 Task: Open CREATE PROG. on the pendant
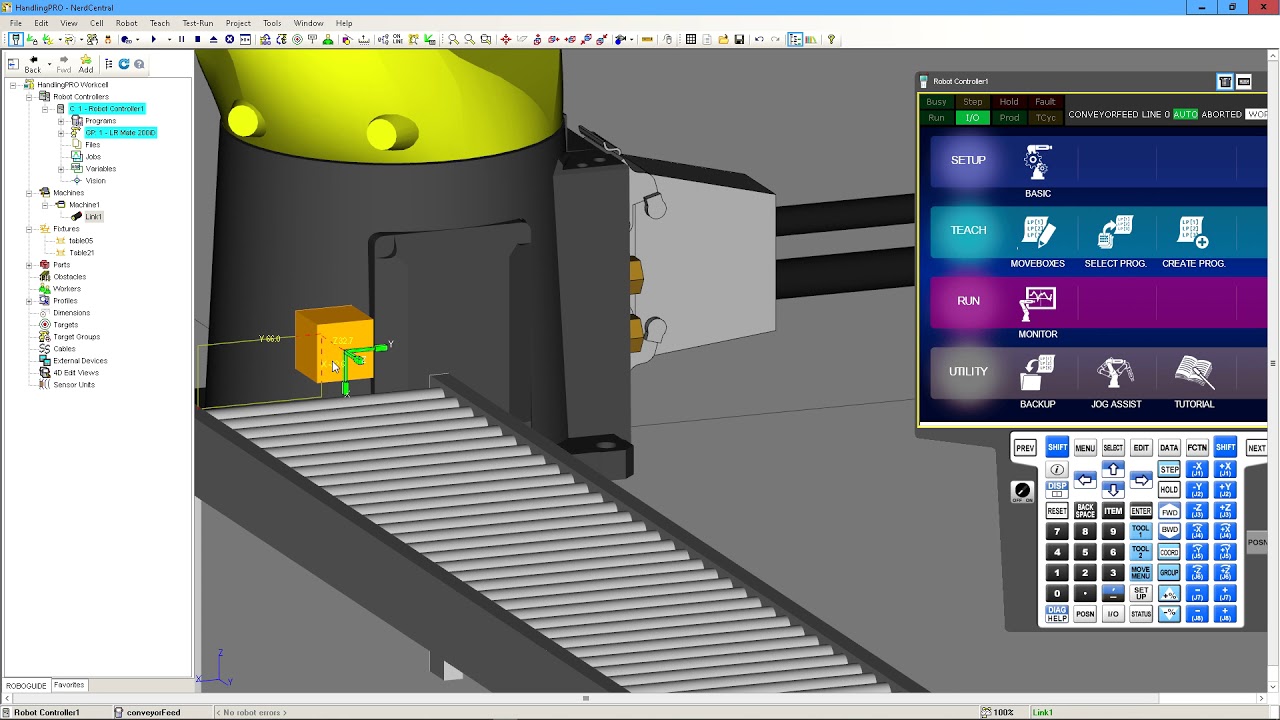1194,232
